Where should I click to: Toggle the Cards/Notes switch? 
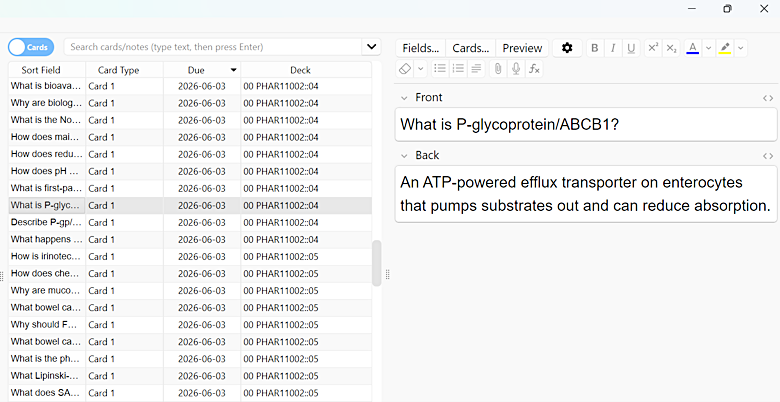31,47
